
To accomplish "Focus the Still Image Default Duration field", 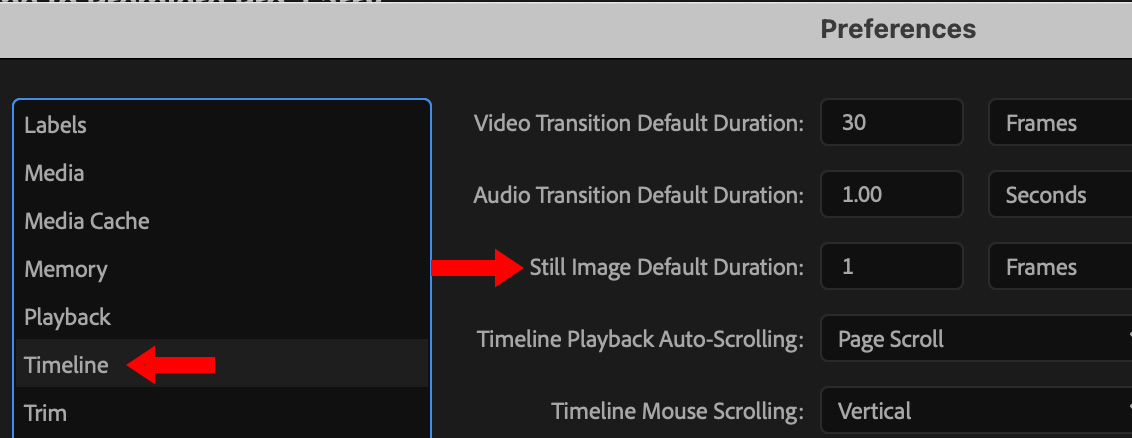I will pos(891,267).
